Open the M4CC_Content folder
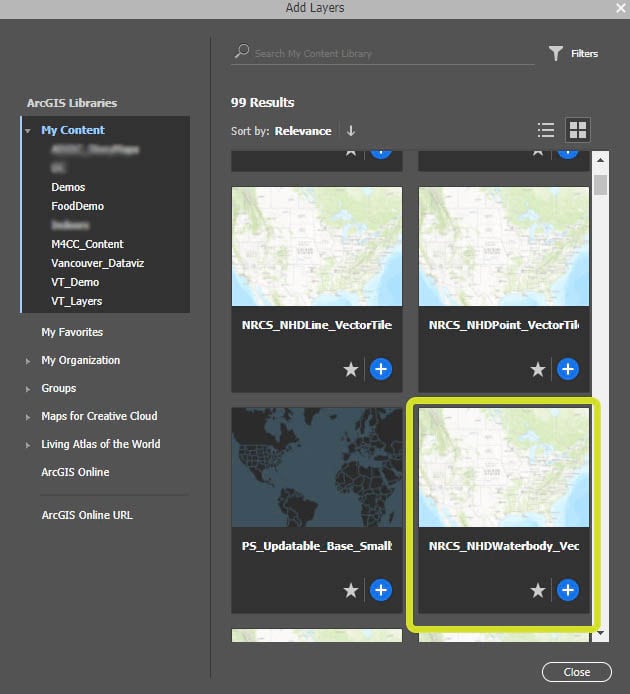The height and width of the screenshot is (694, 630). point(87,244)
